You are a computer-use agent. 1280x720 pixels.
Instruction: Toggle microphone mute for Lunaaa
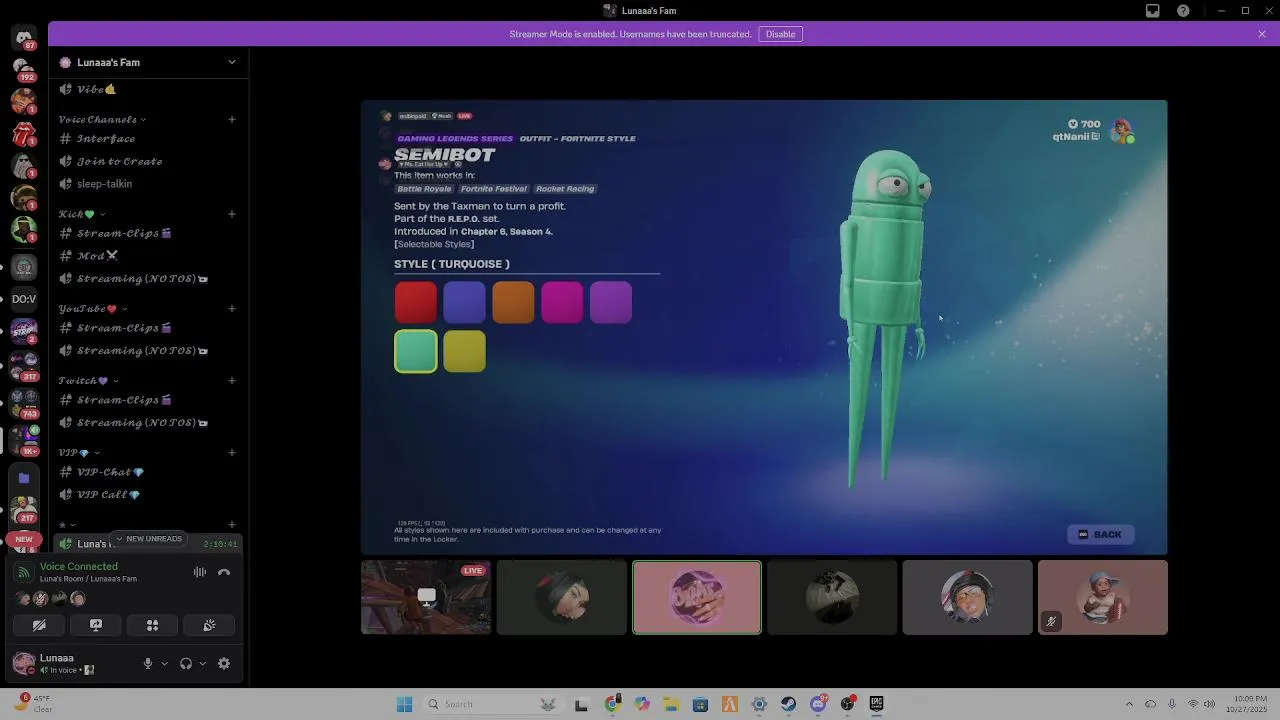148,663
